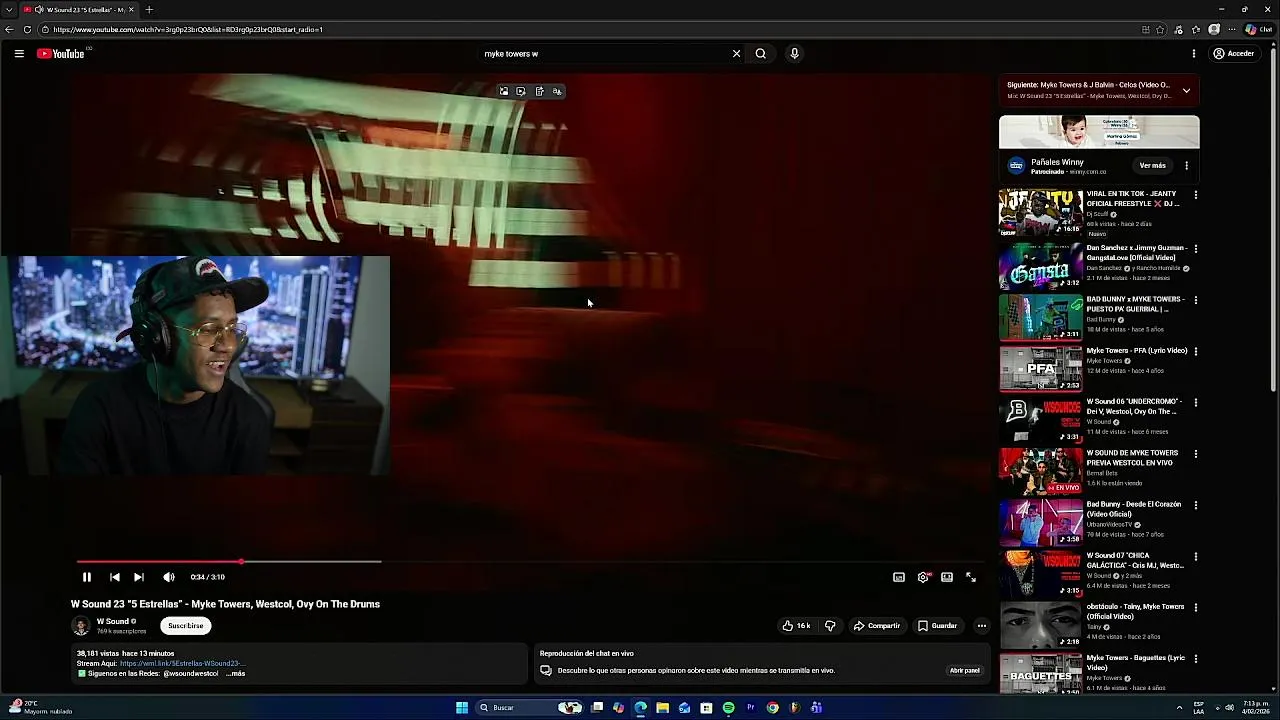
Task: Open more actions beside Guardar
Action: [982, 626]
